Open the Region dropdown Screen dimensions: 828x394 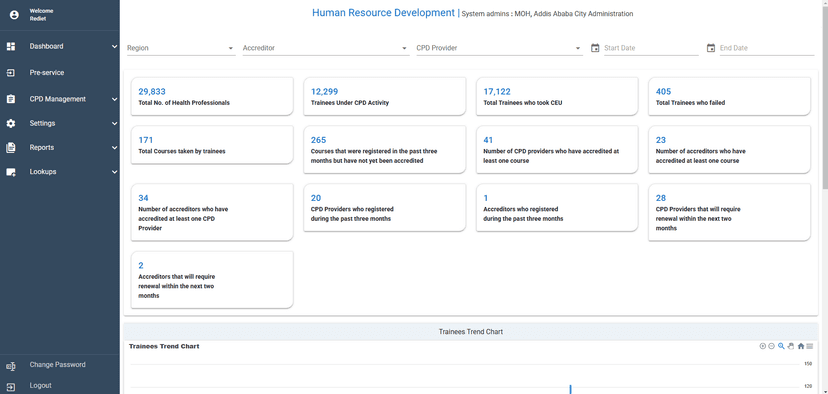pos(181,48)
